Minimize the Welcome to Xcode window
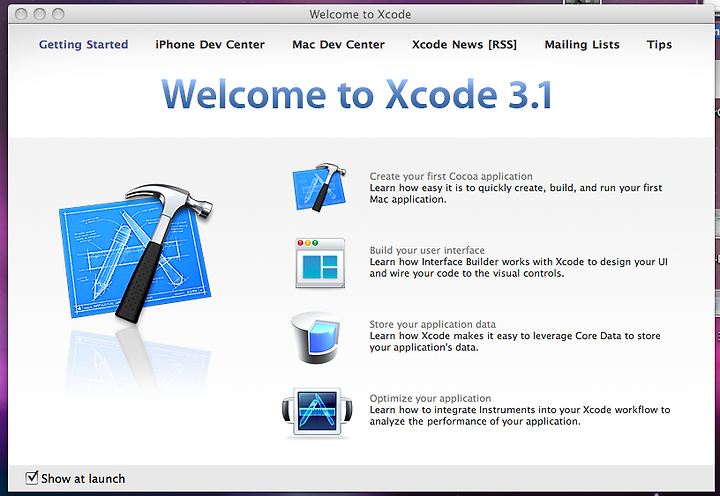Screen dimensions: 720x496 (39, 14)
